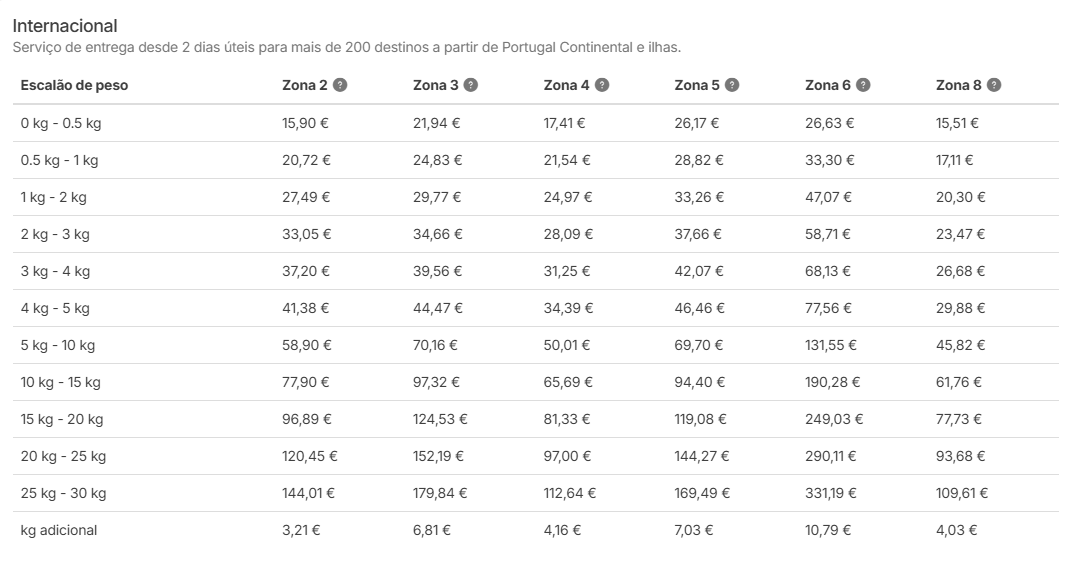Click the Zona 6 column header text
This screenshot has width=1068, height=563.
click(827, 85)
